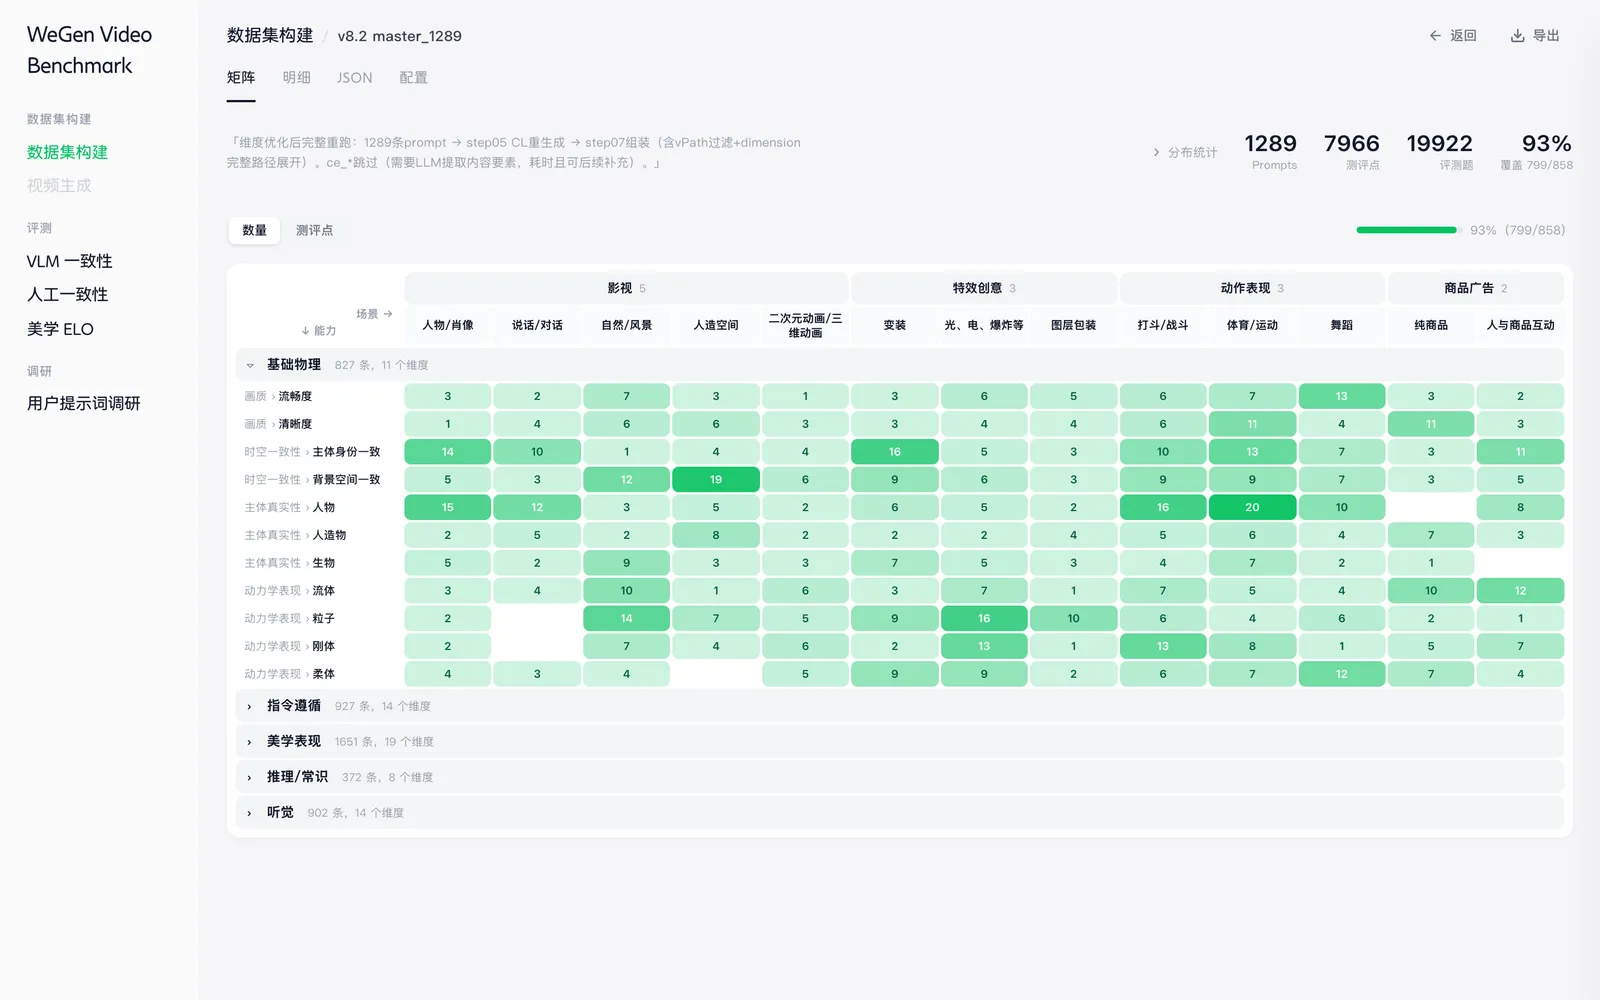1600x1000 pixels.
Task: Expand the 听觉 section
Action: 250,813
